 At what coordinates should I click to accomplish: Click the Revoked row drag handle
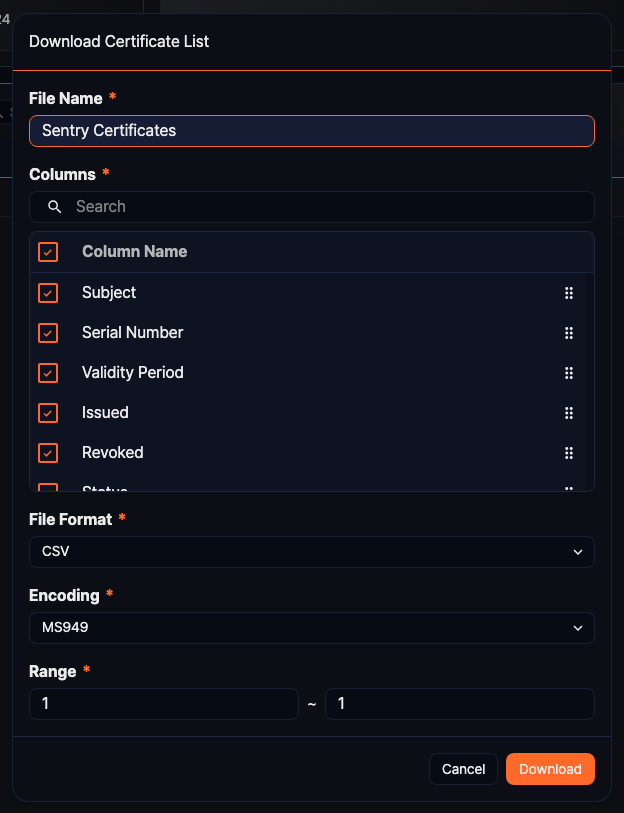click(569, 453)
